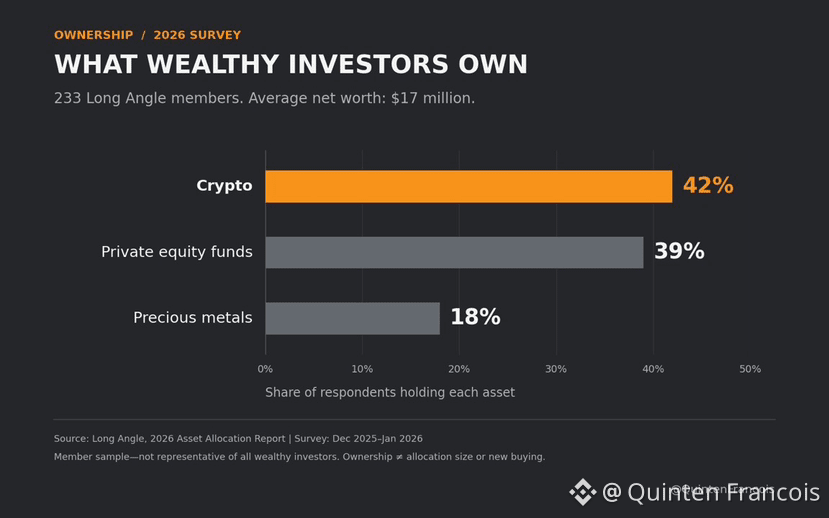Click the orange Crypto bar
829x518 pixels.
[x=468, y=186]
